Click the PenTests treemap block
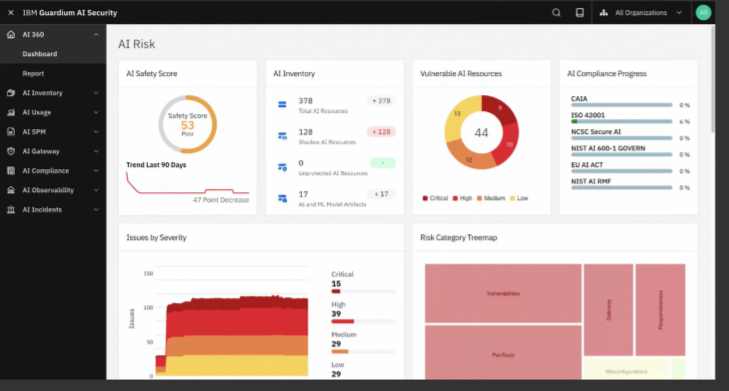729x391 pixels. click(x=503, y=352)
